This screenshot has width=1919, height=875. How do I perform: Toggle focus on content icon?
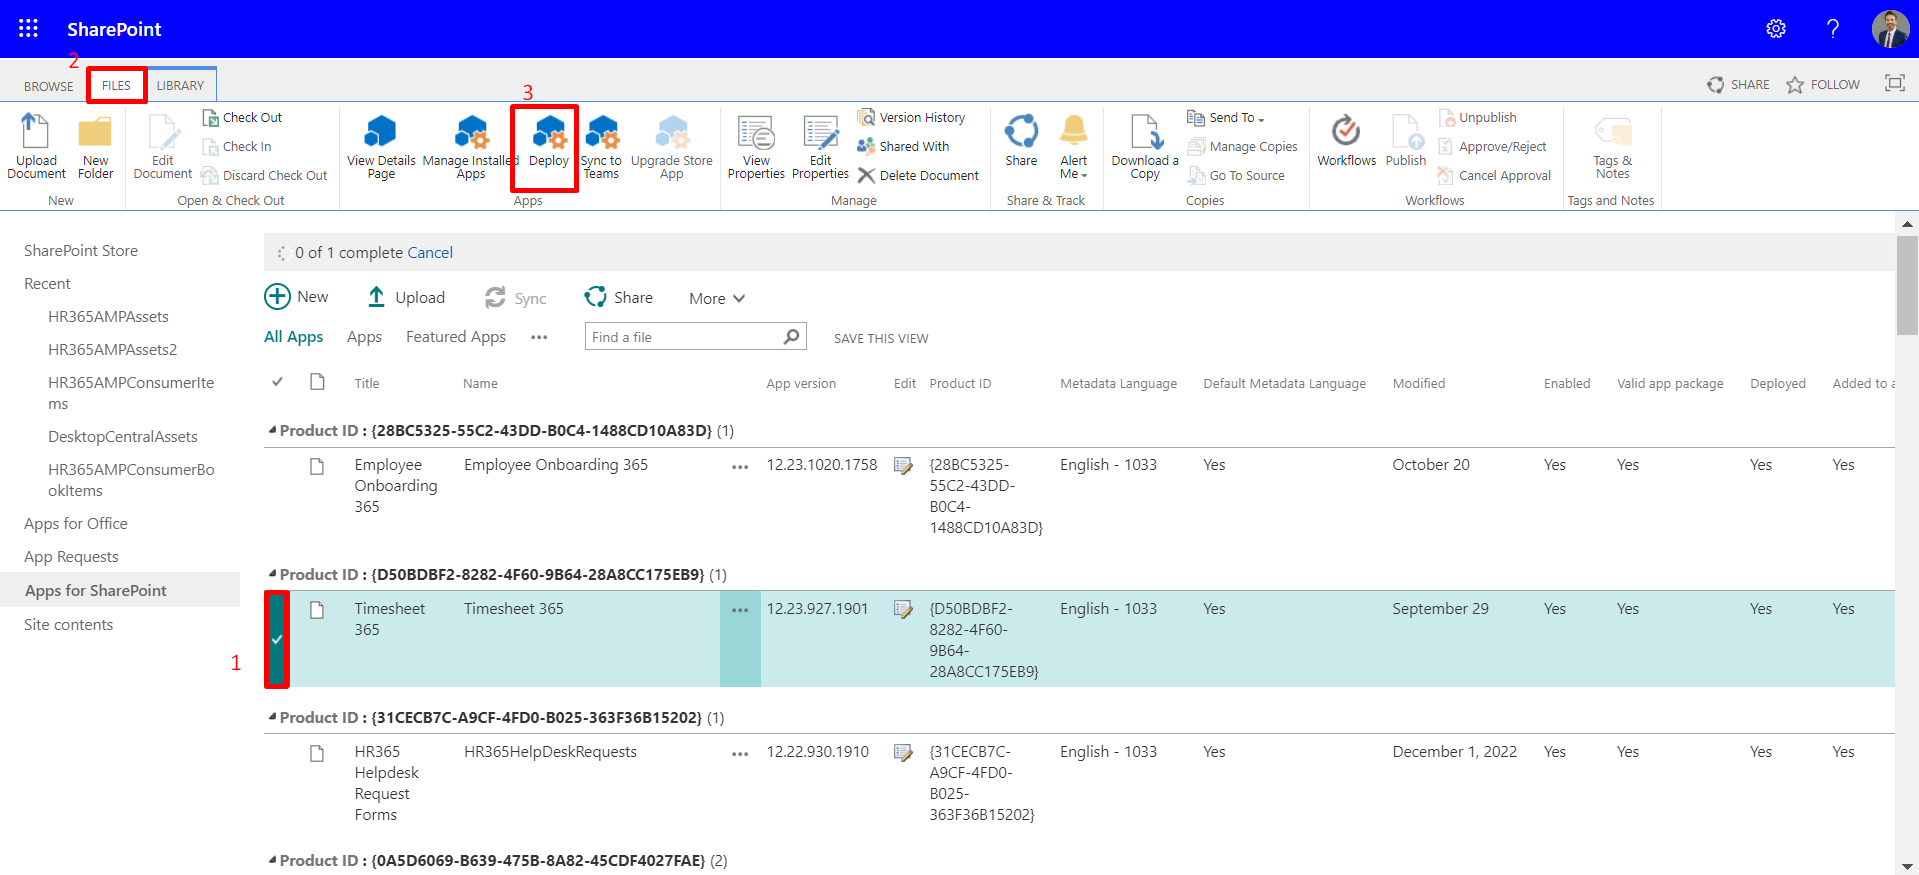tap(1895, 84)
